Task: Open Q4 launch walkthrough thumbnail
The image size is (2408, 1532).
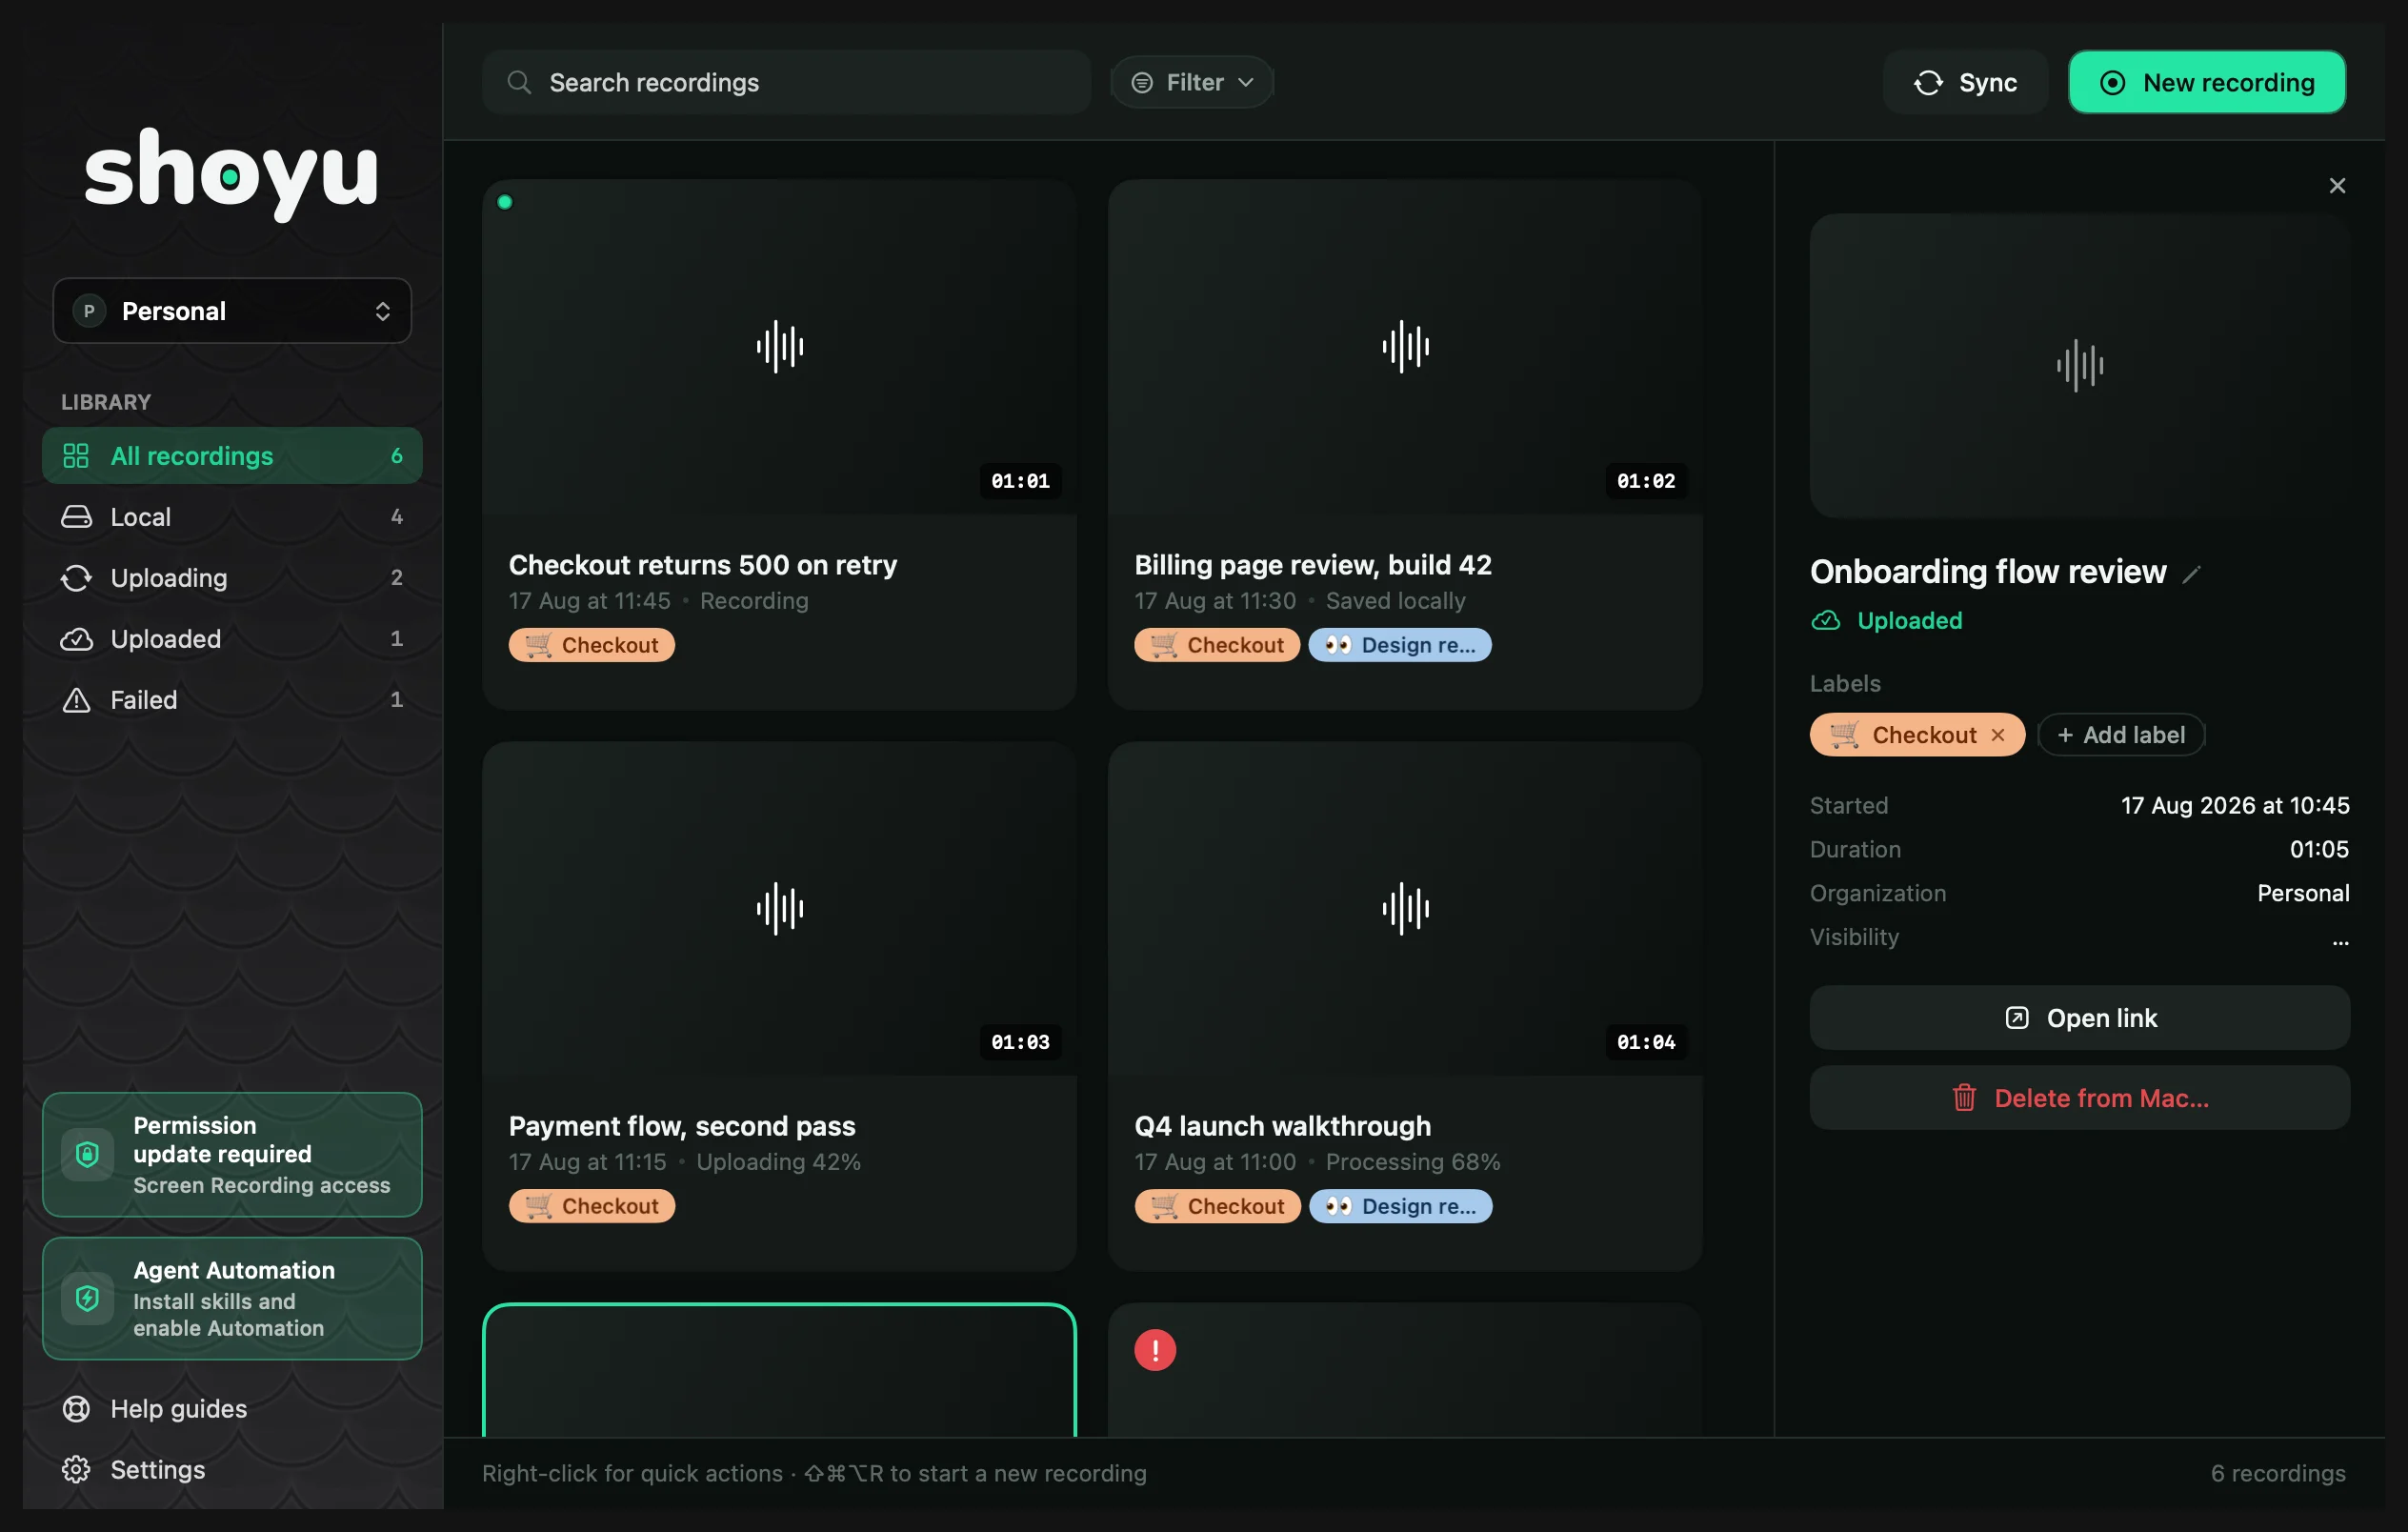Action: (1405, 908)
